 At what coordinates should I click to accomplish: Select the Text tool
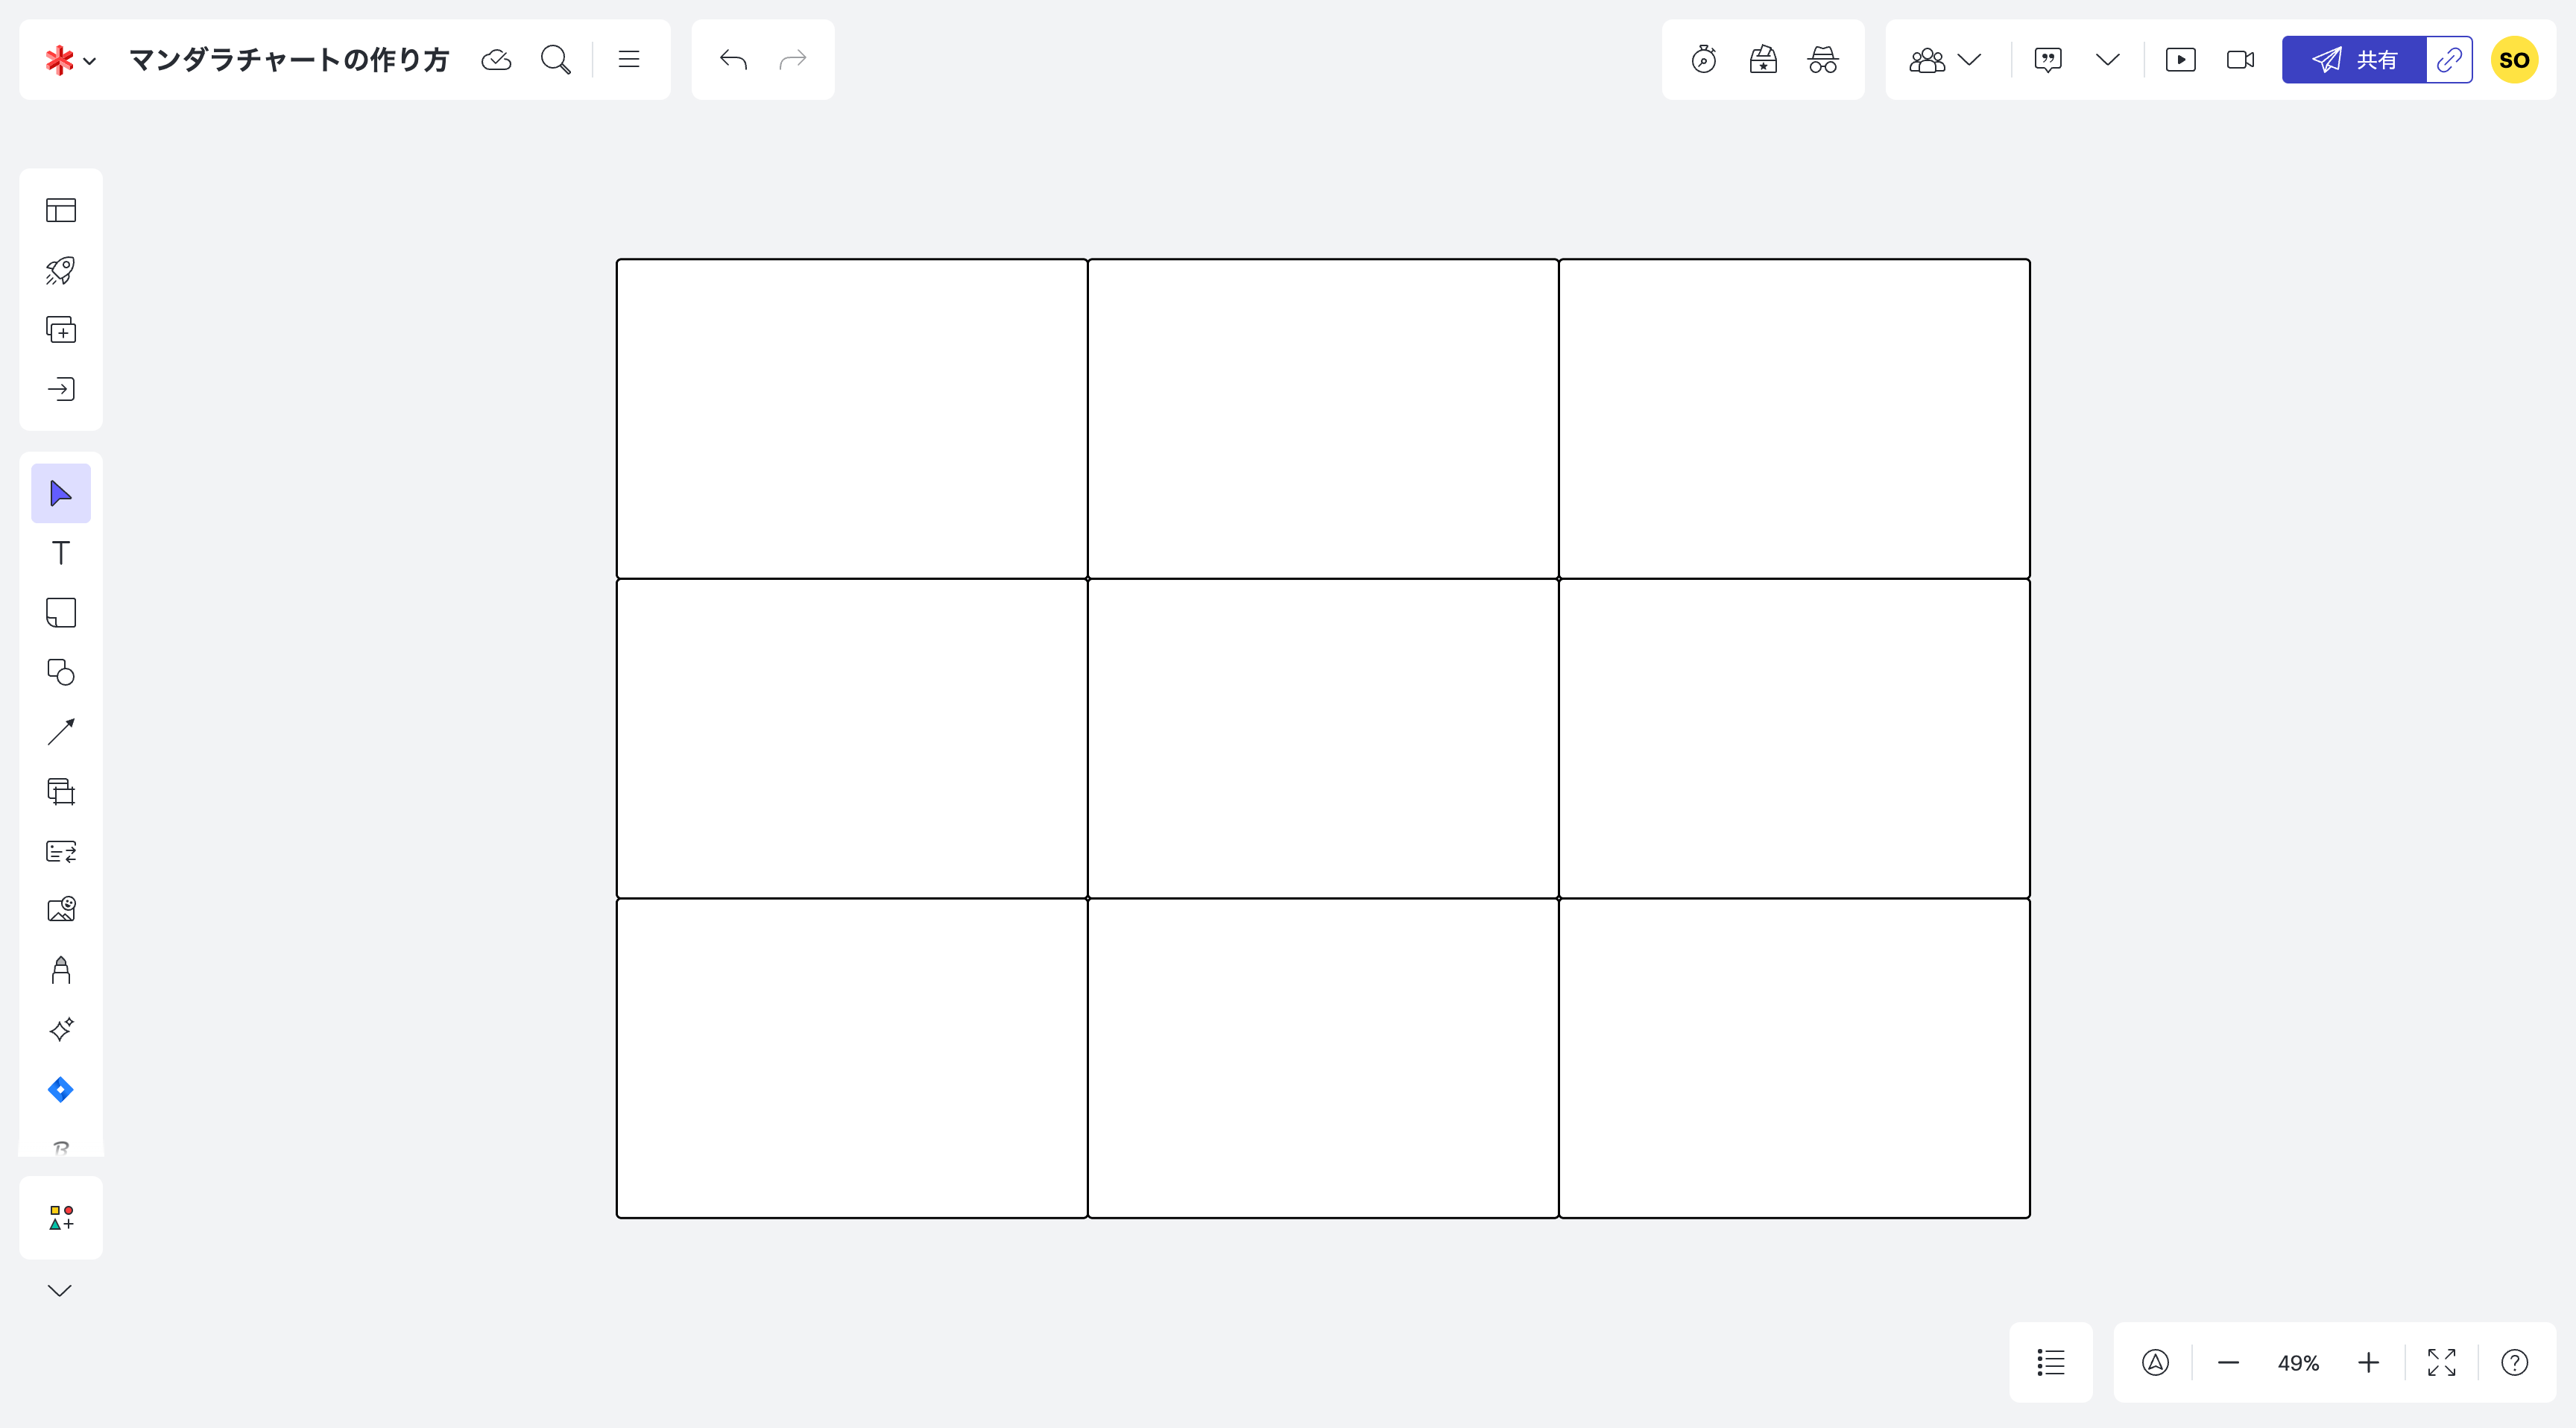coord(61,553)
